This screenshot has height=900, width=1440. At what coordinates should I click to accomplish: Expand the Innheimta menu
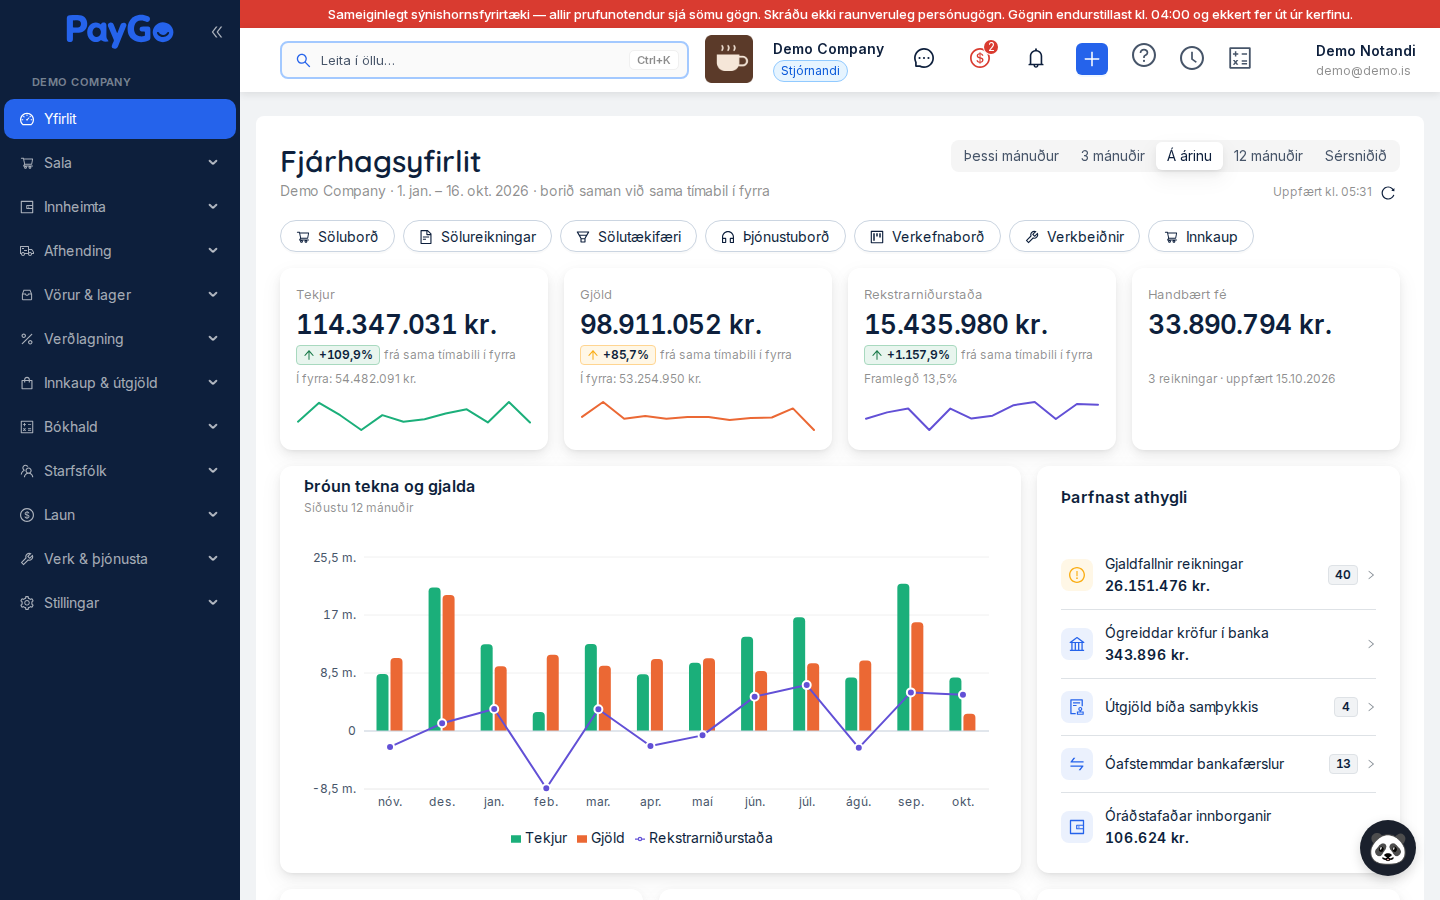120,207
